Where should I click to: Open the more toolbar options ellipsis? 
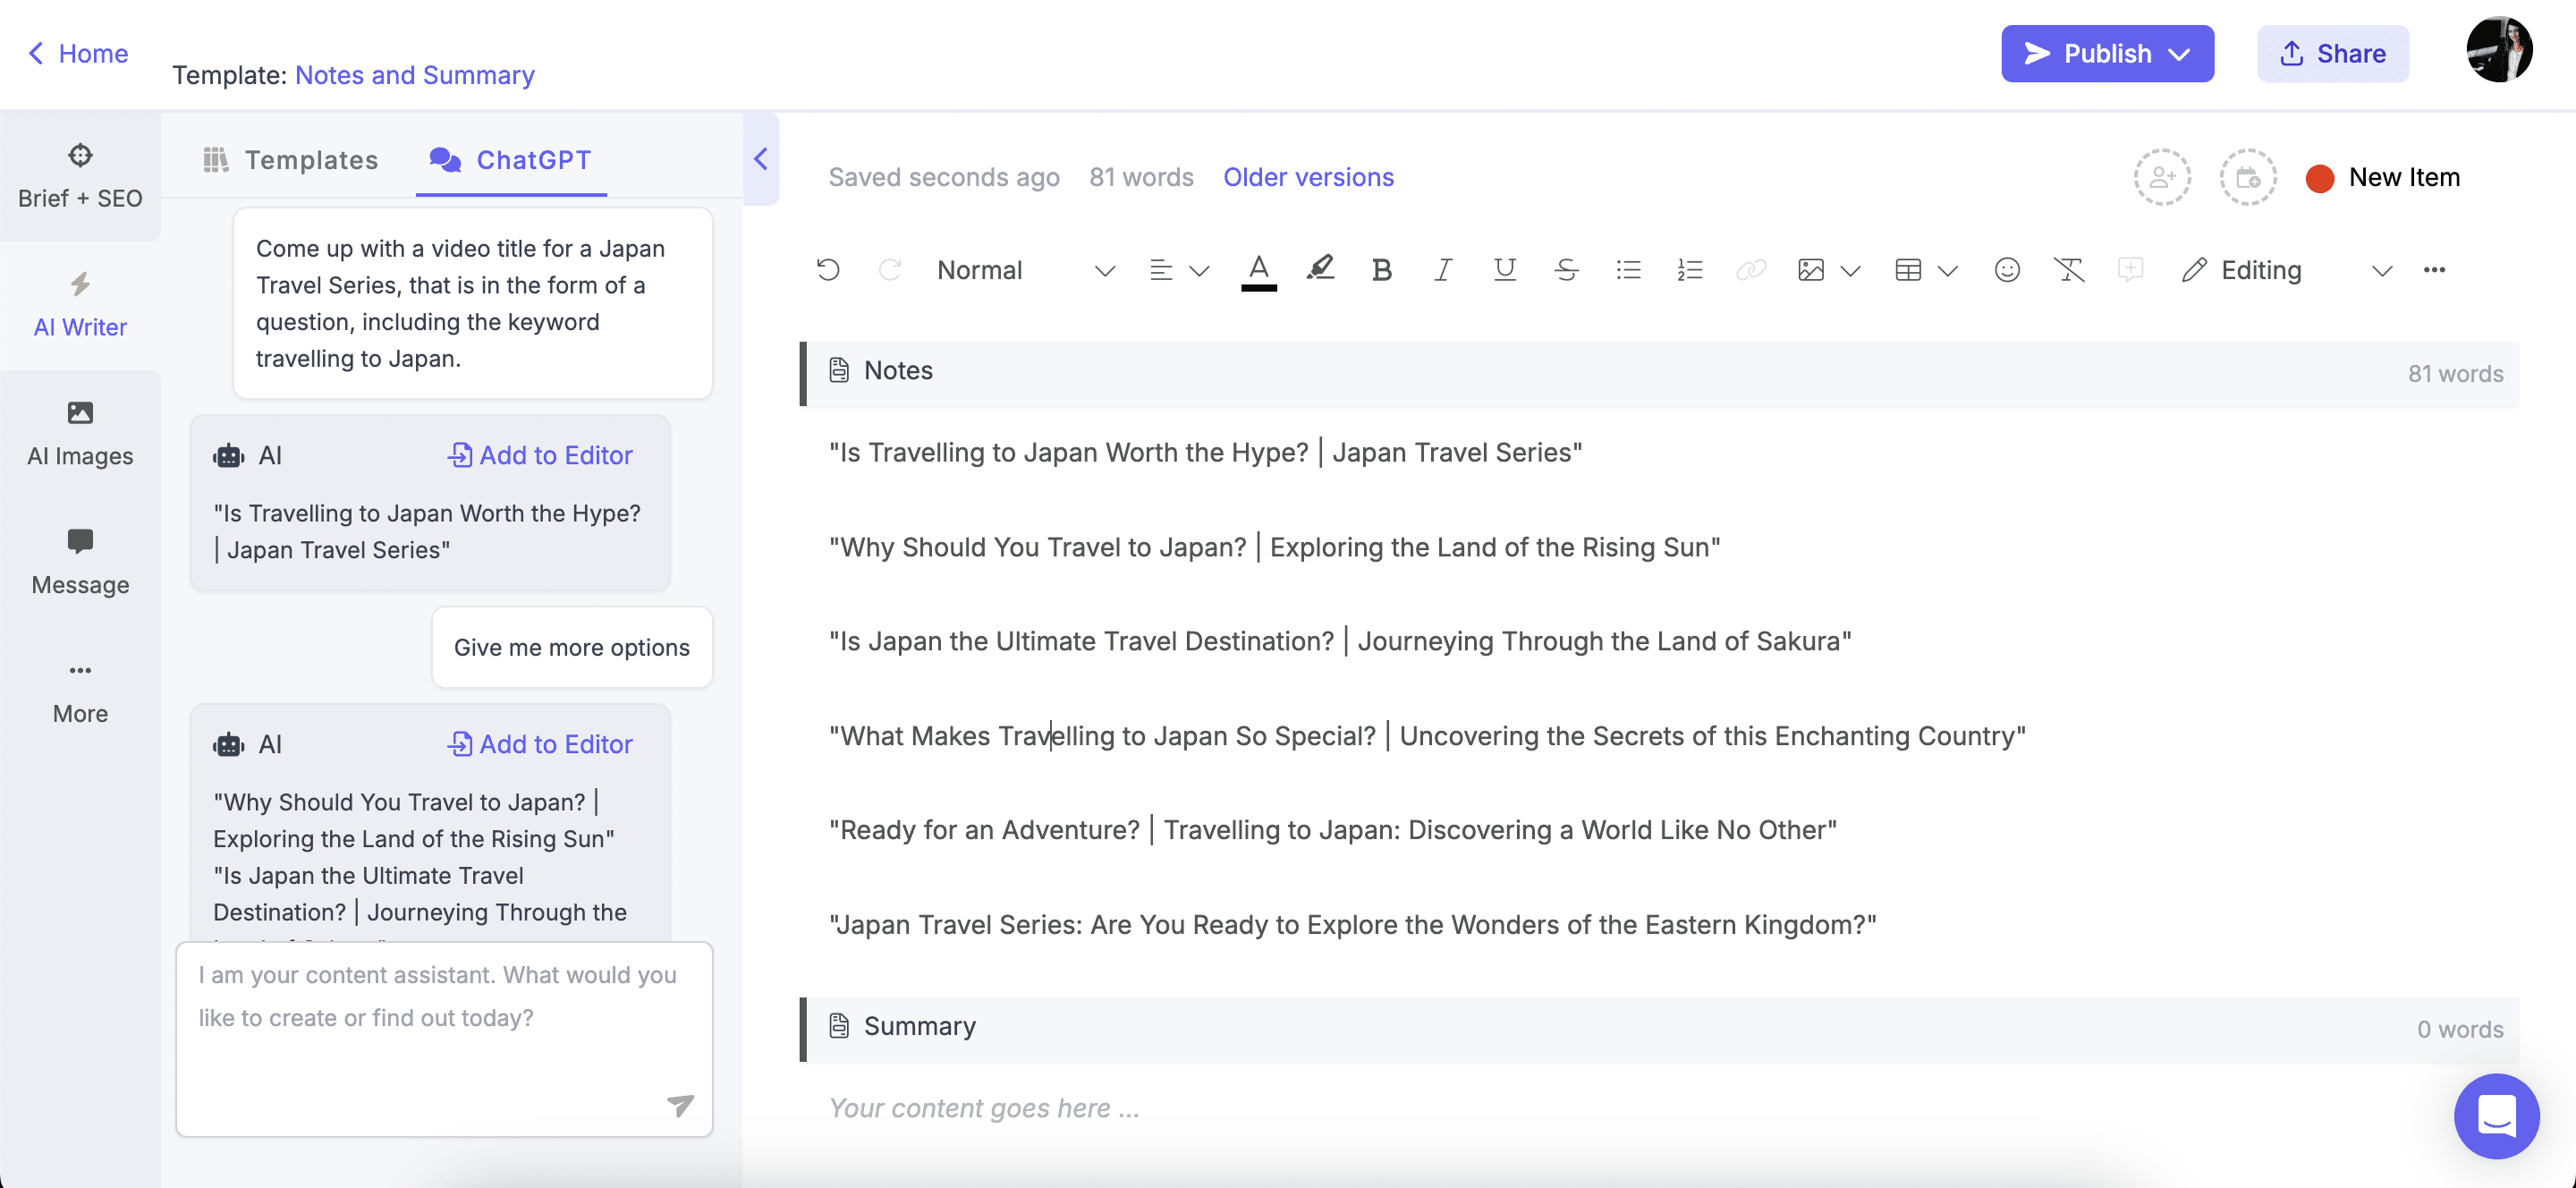coord(2434,270)
